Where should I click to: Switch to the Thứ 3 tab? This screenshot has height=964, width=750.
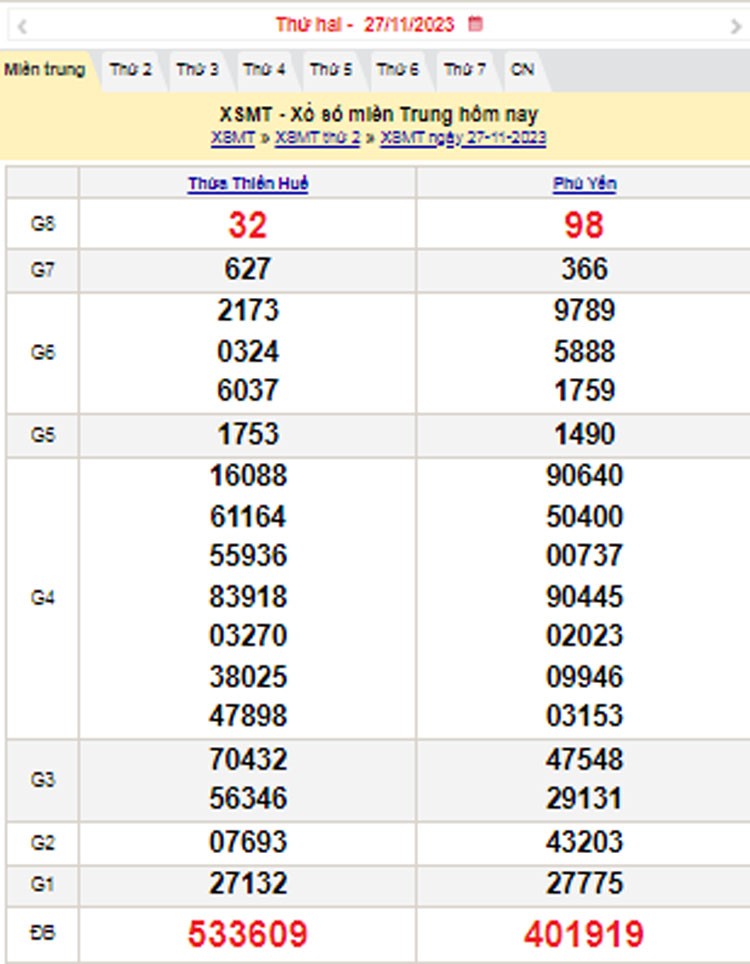198,70
